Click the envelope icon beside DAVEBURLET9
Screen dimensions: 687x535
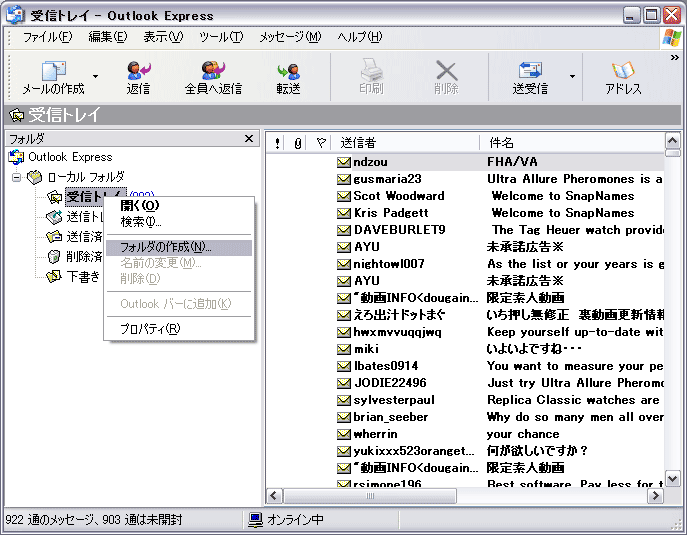[344, 230]
